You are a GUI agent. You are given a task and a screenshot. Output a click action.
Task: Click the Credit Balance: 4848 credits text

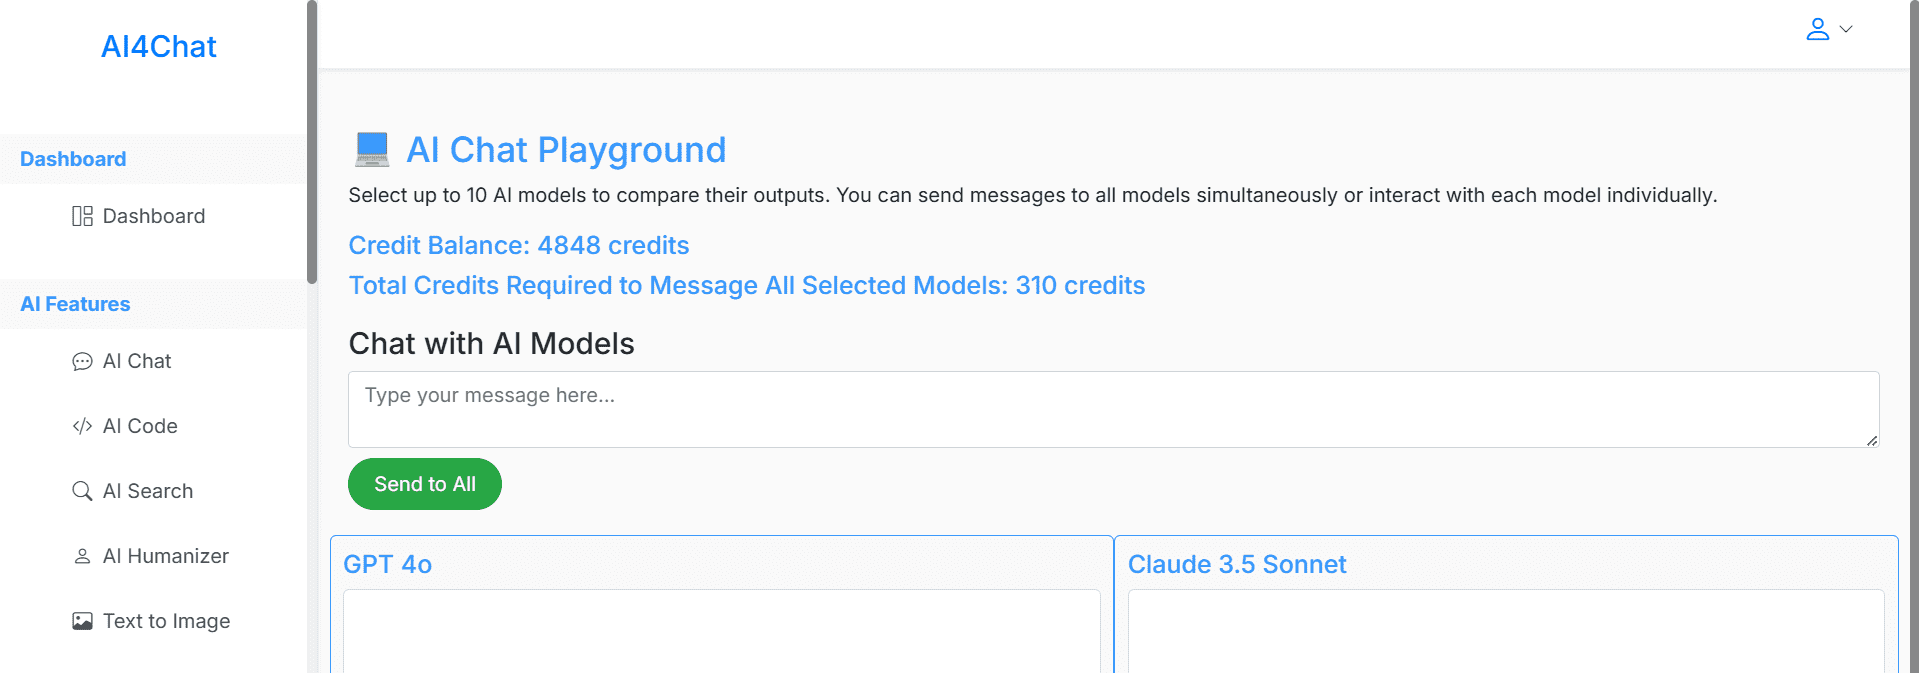coord(519,245)
